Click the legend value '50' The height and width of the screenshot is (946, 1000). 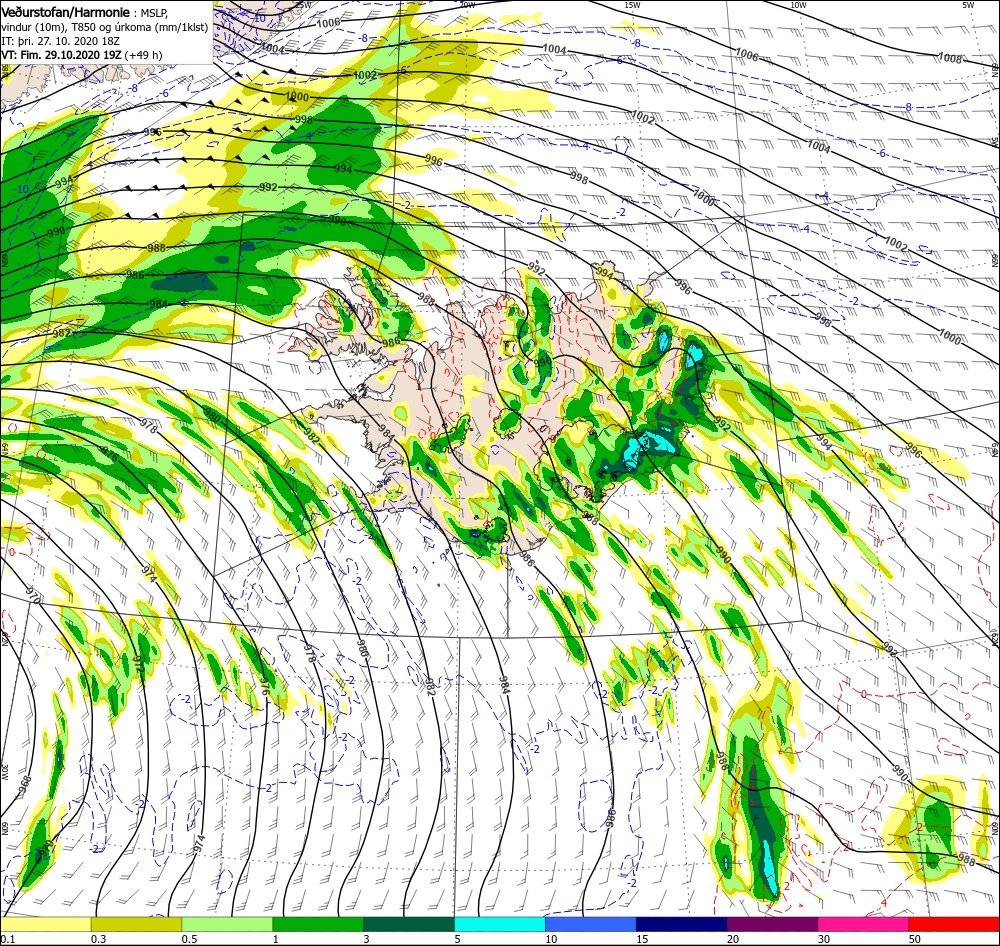[x=915, y=939]
